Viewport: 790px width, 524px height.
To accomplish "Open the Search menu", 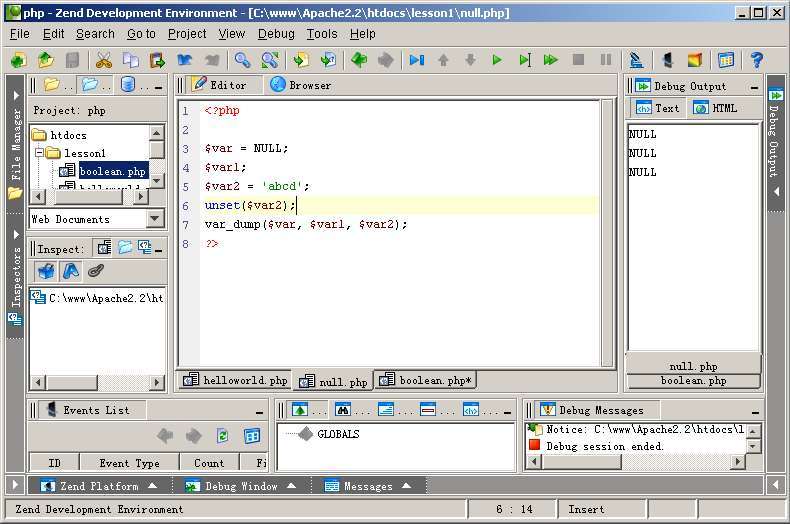I will (x=95, y=34).
